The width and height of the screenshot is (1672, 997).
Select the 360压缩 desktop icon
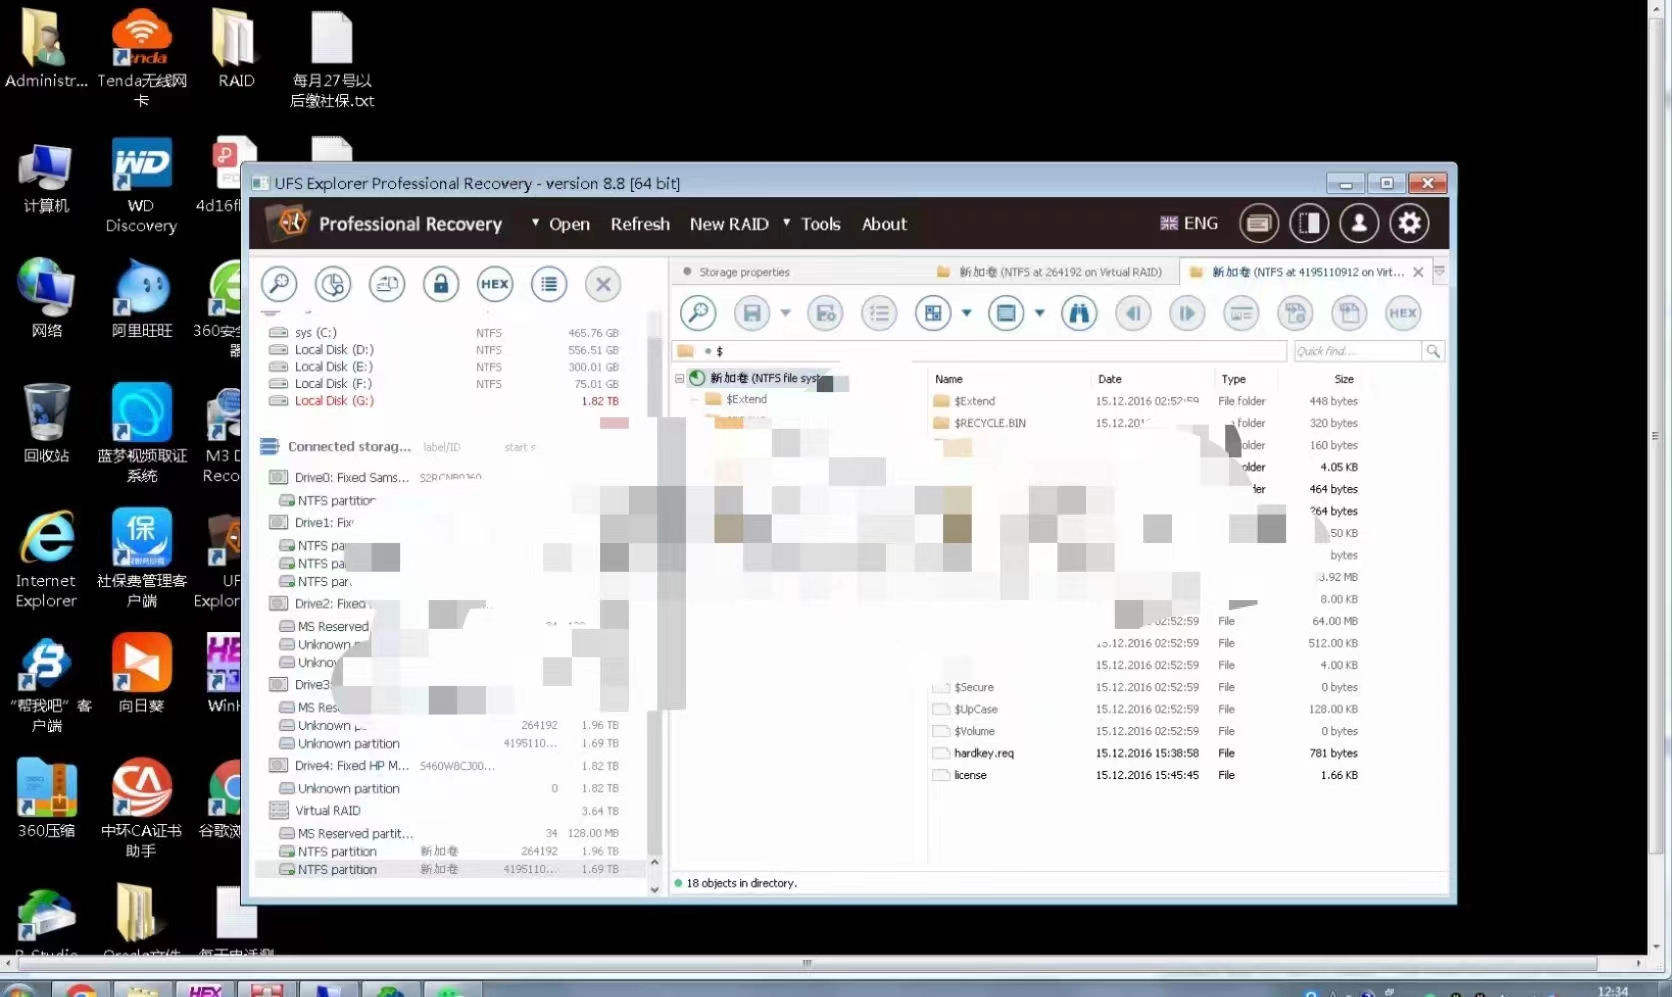(46, 798)
